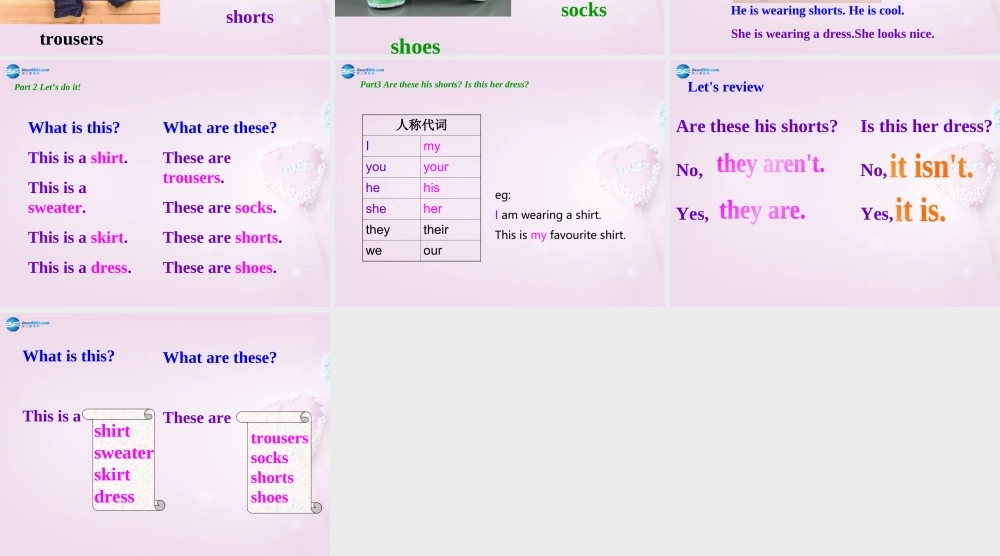1000x556 pixels.
Task: Click the pink answer "they are."
Action: [x=762, y=210]
